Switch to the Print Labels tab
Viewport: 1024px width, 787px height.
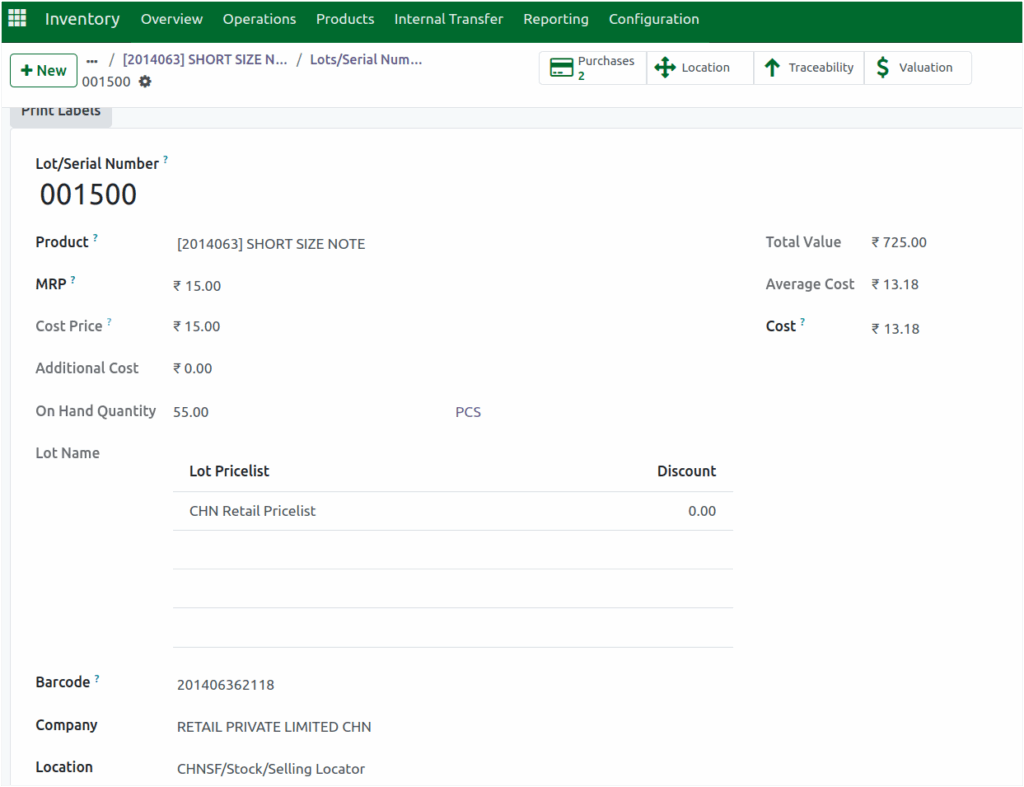coord(60,111)
